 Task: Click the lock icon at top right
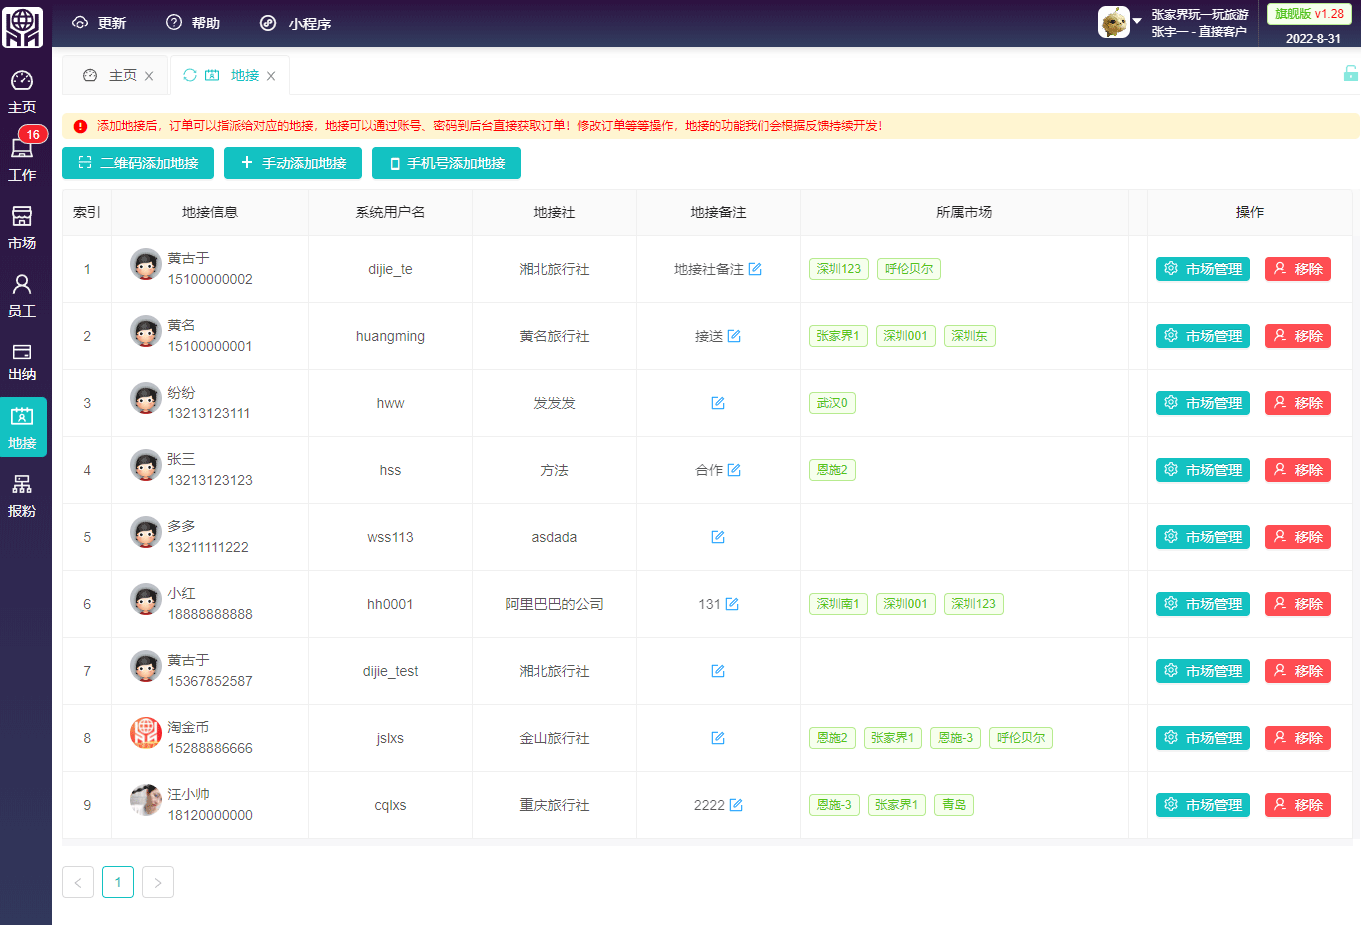coord(1350,74)
